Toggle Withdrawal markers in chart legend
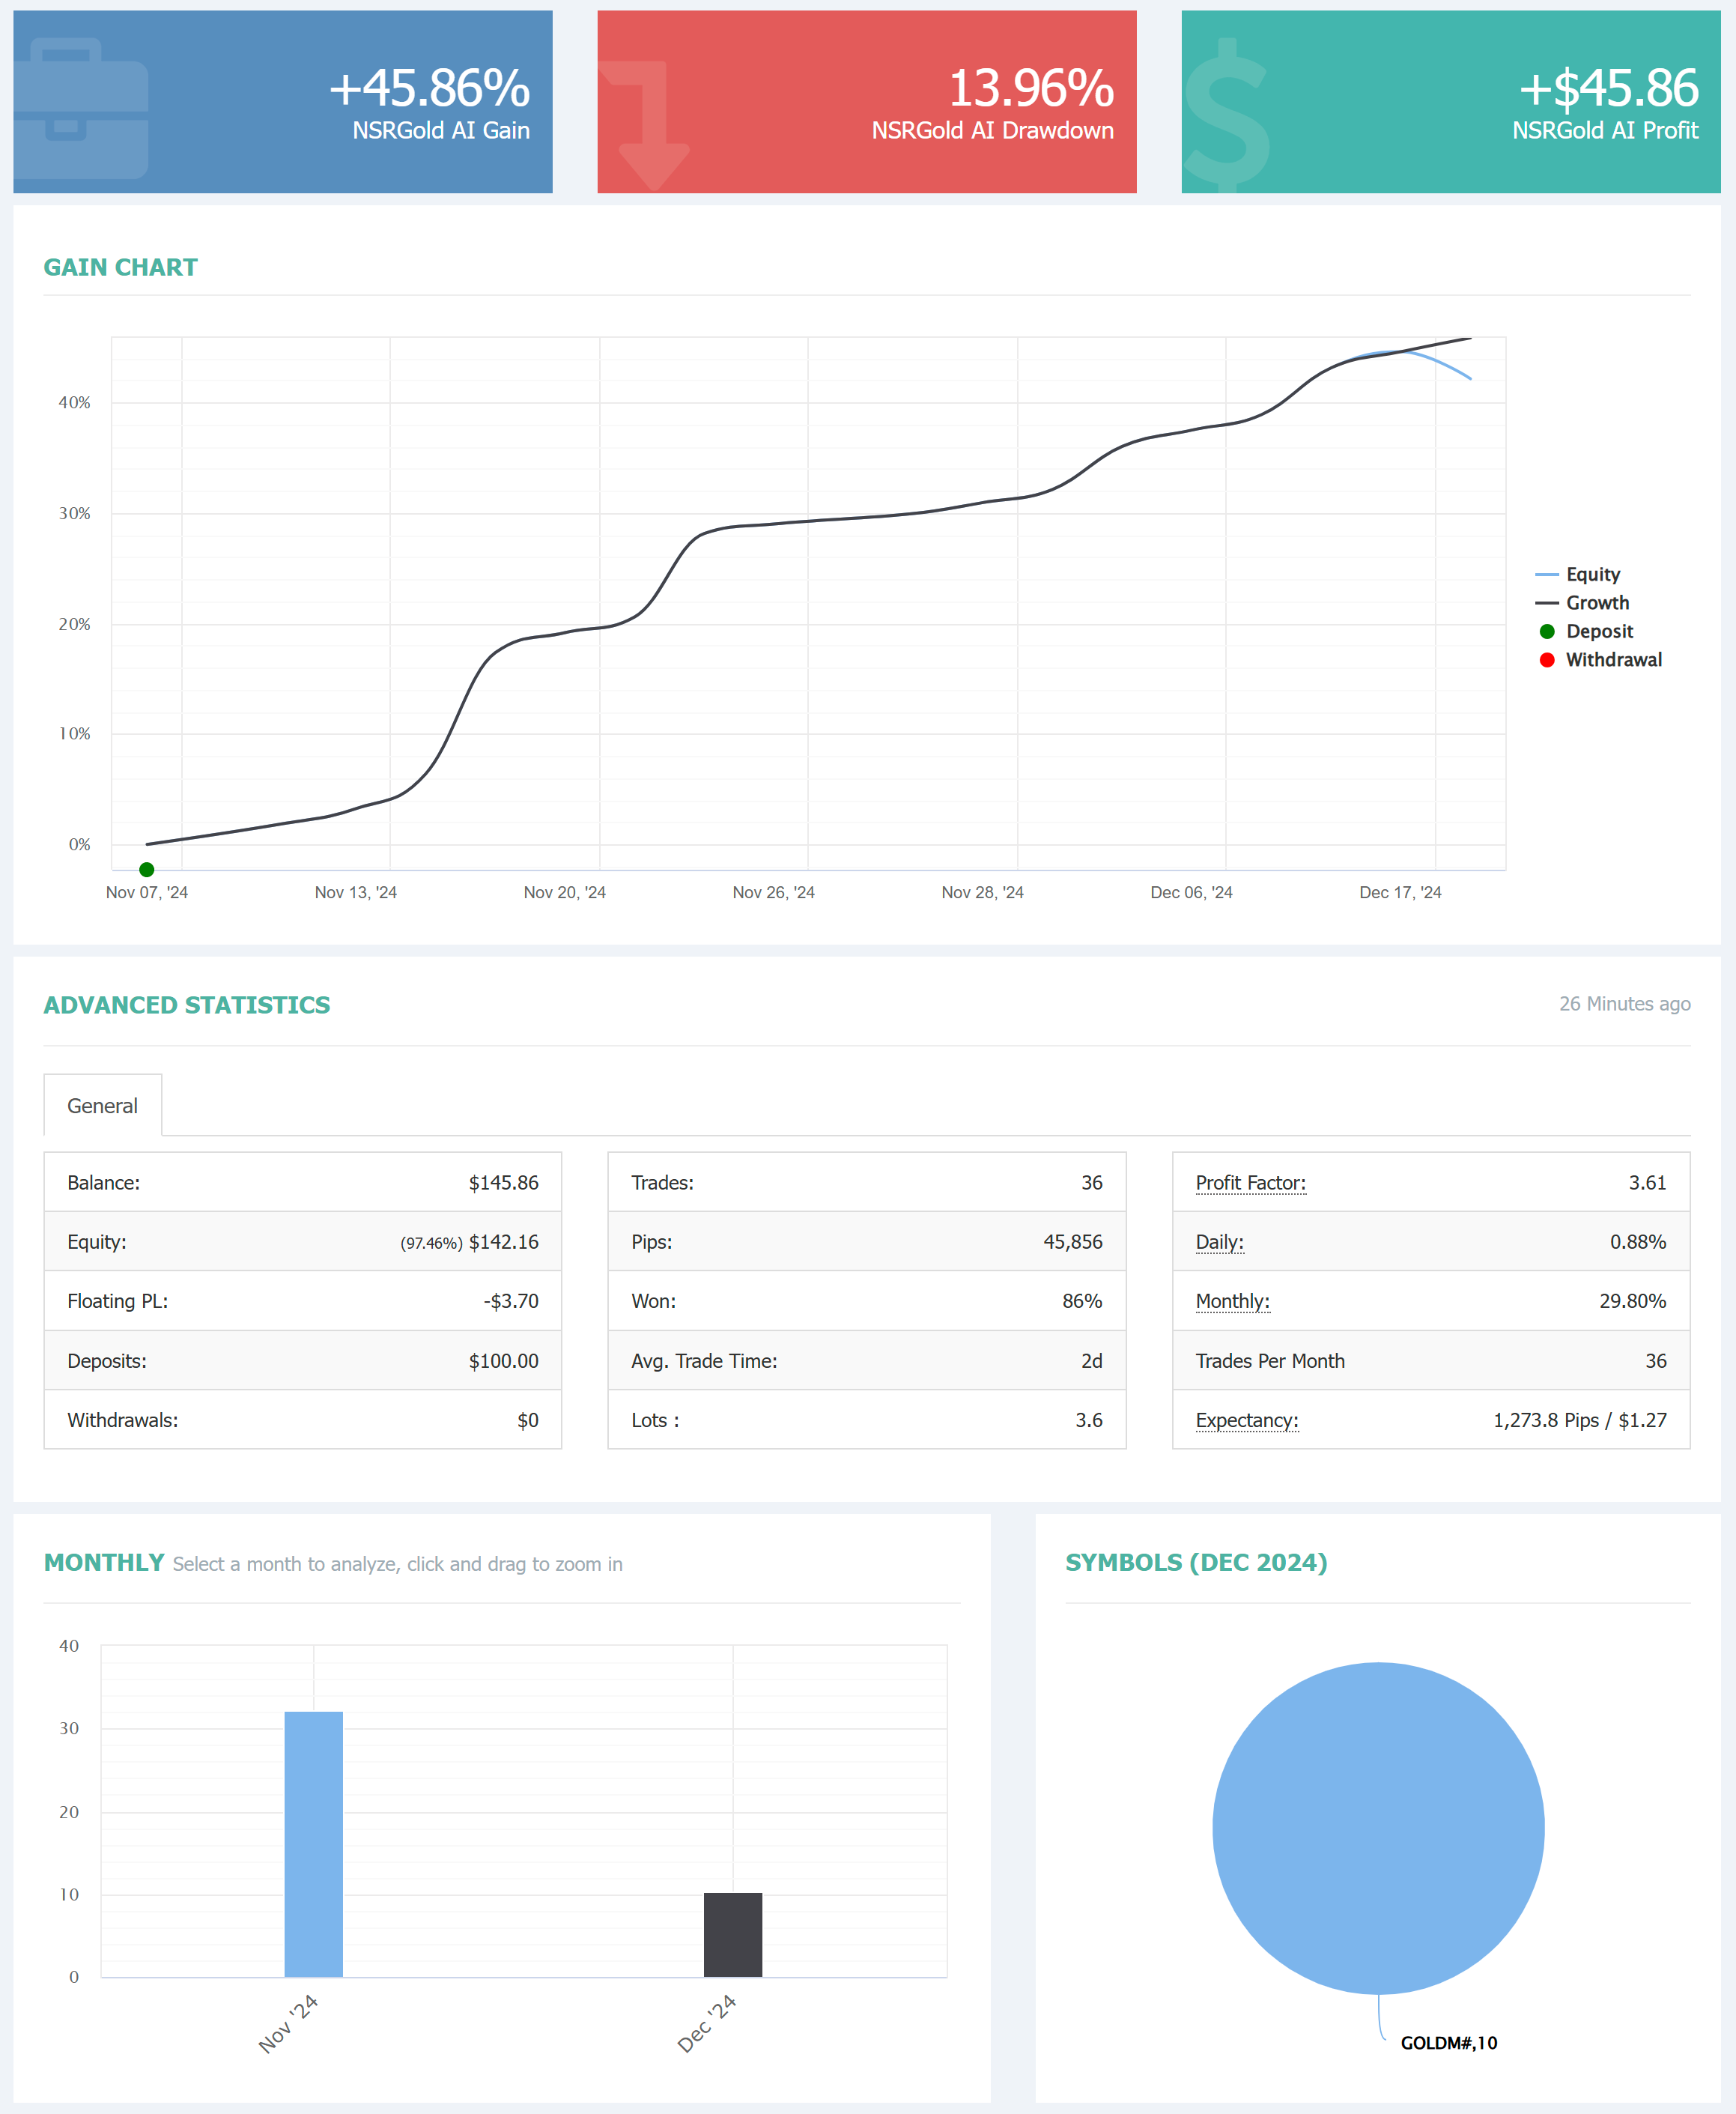This screenshot has width=1736, height=2114. [x=1612, y=660]
